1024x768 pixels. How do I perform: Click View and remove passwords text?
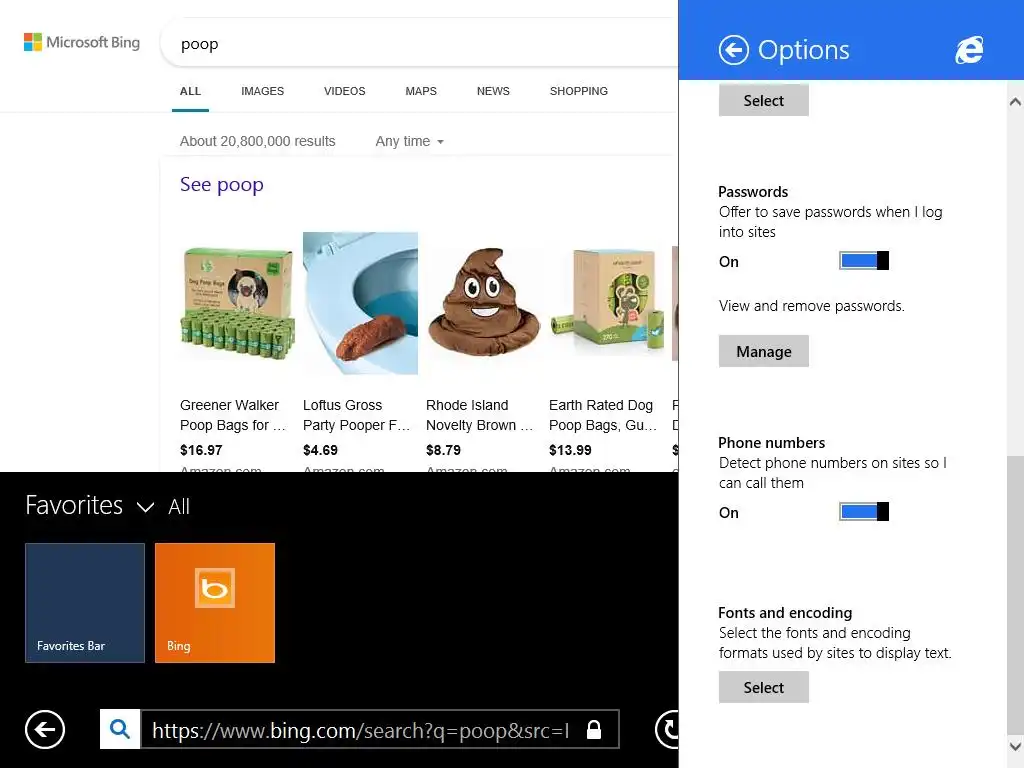pyautogui.click(x=812, y=306)
